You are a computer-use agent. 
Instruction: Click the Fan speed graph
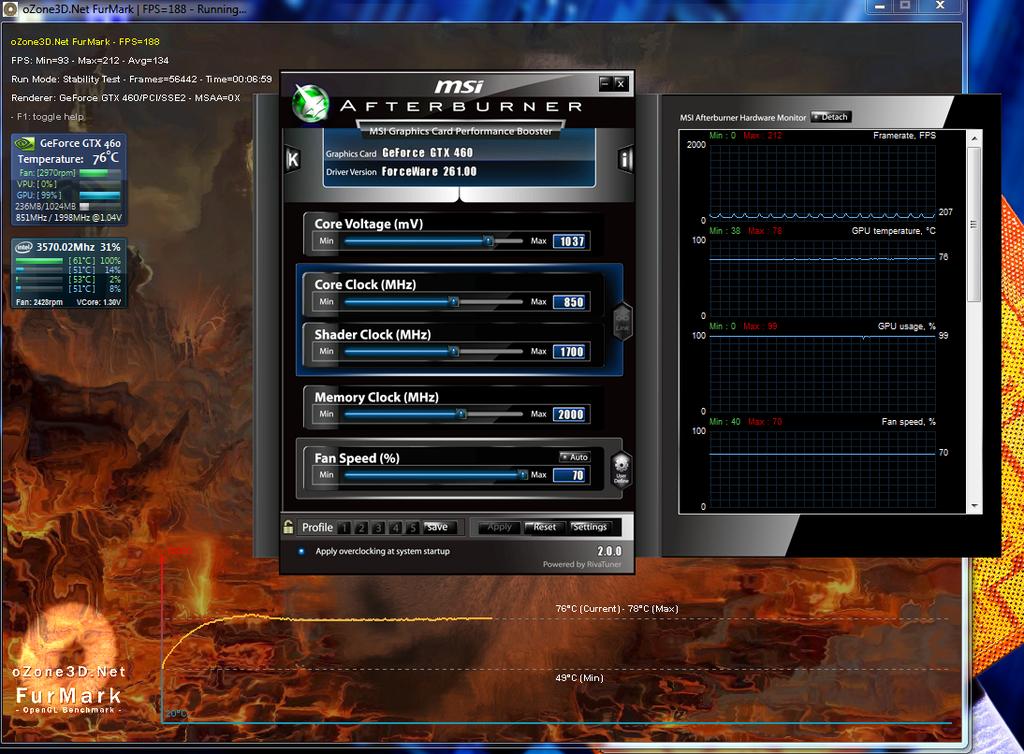822,469
